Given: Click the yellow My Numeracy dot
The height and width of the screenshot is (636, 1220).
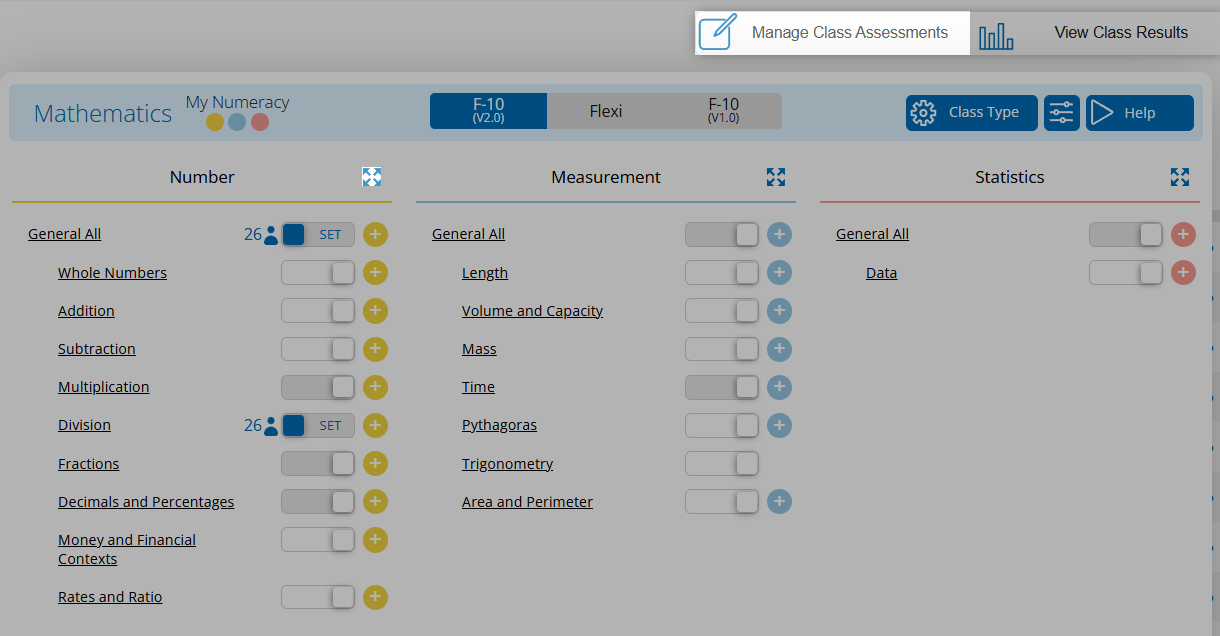Looking at the screenshot, I should click(215, 123).
